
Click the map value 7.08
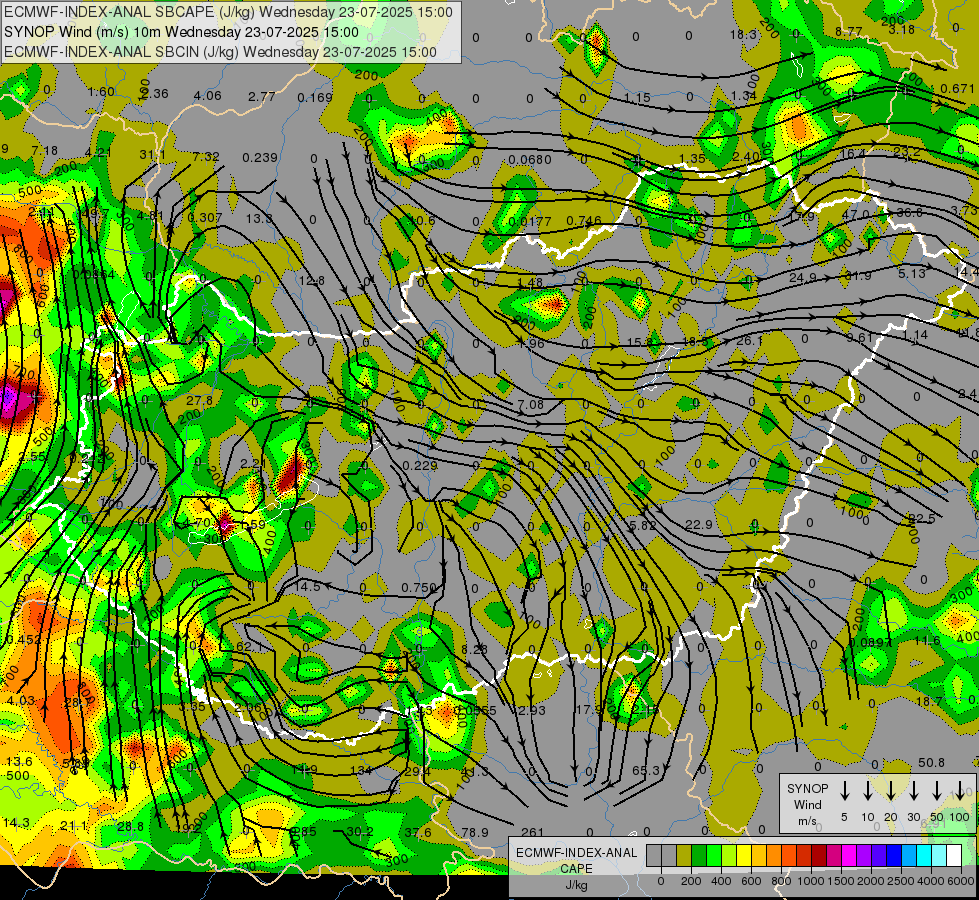(x=531, y=404)
